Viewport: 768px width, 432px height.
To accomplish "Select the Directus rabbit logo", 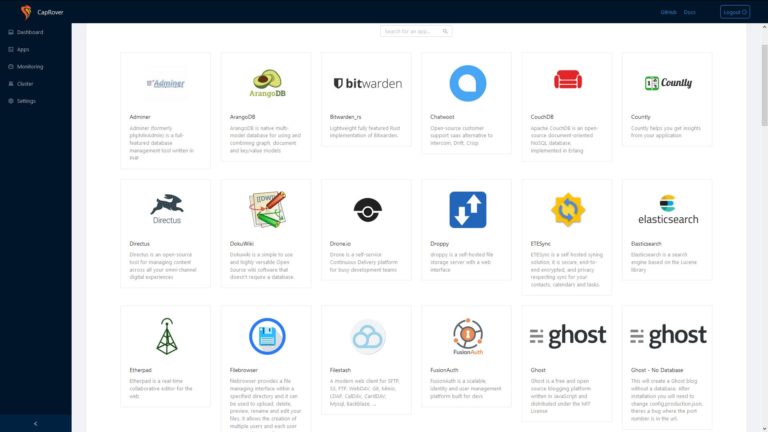I will (166, 207).
